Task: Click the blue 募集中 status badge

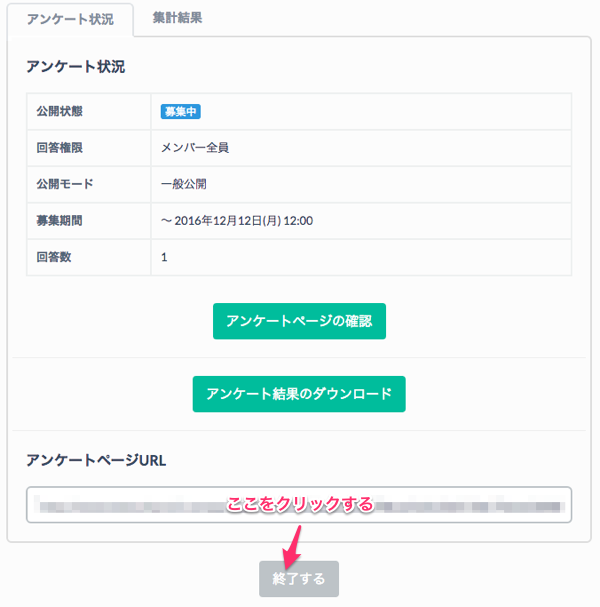Action: pos(181,111)
